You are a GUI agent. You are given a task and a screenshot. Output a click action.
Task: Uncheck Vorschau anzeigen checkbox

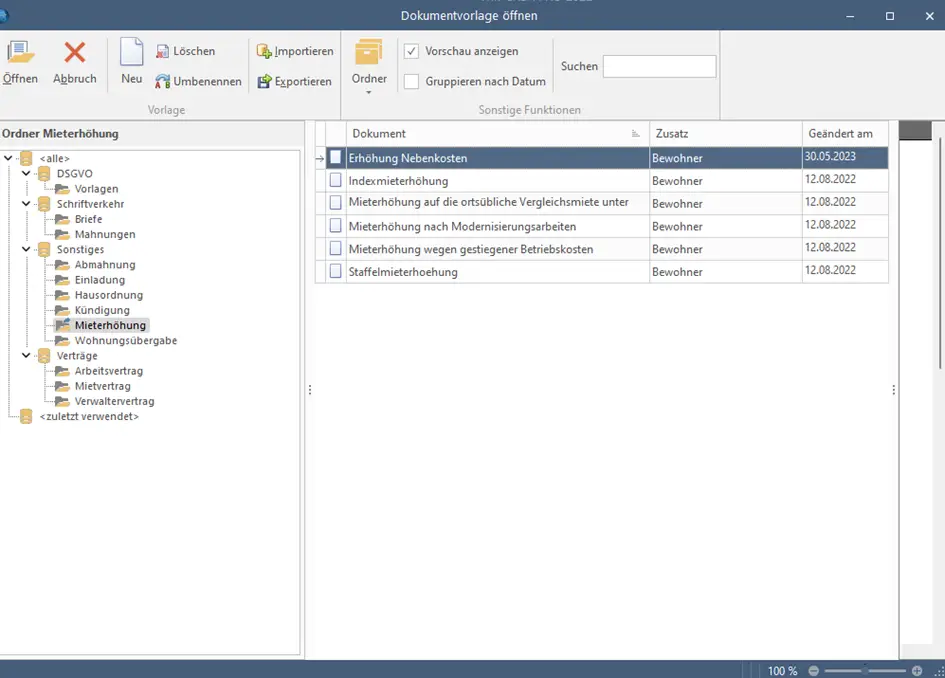411,51
